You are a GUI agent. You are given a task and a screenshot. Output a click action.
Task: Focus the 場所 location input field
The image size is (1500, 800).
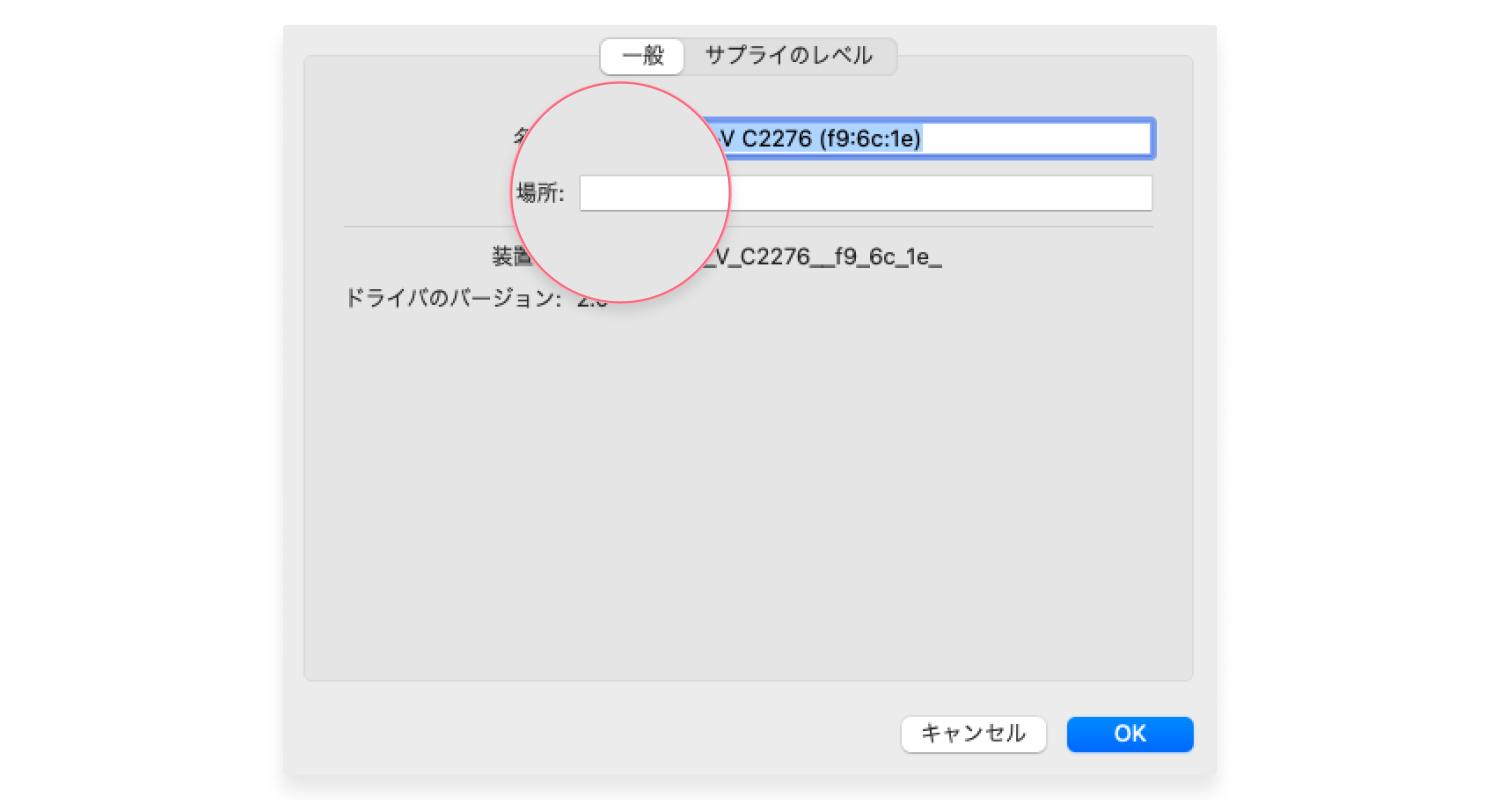866,193
